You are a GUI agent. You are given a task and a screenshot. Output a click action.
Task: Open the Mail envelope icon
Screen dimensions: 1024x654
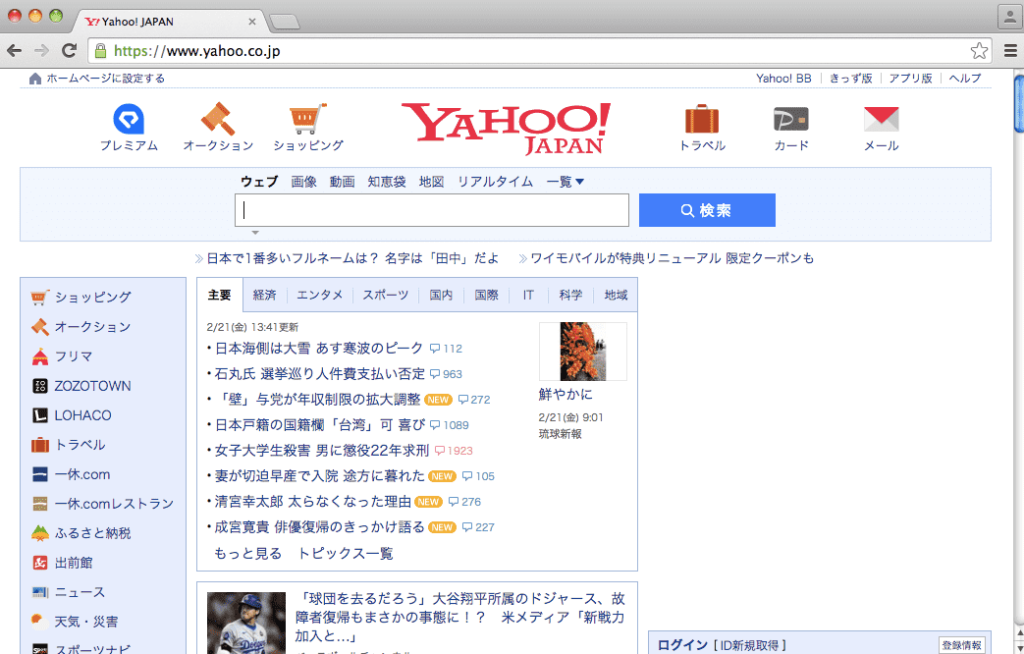pos(881,119)
